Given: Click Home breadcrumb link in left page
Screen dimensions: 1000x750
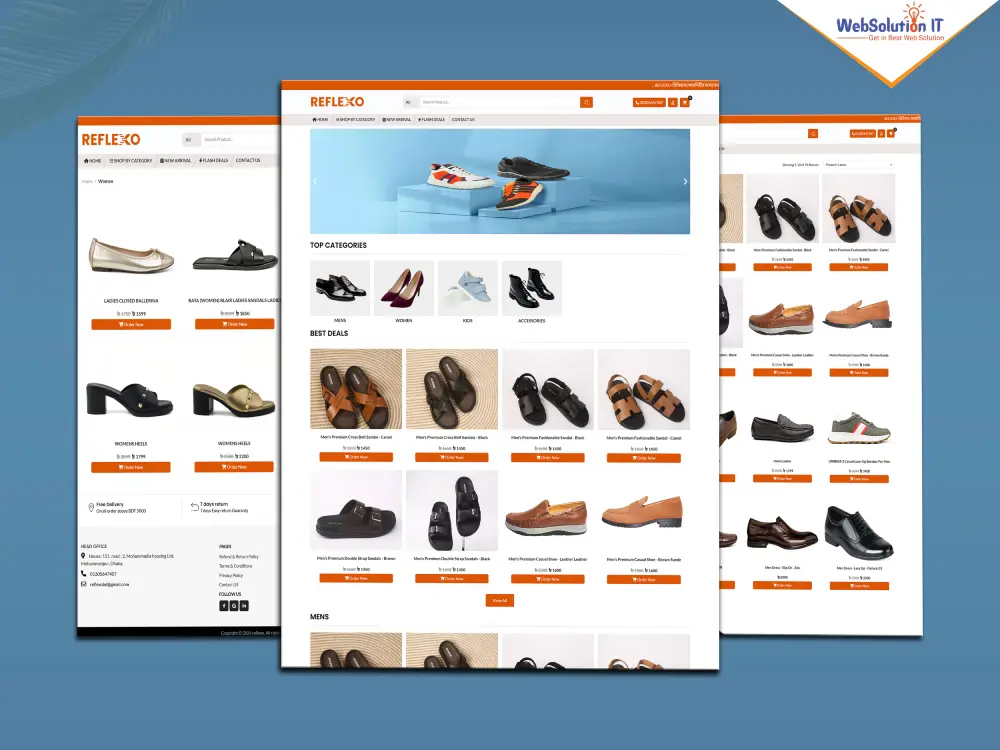Looking at the screenshot, I should tap(87, 181).
